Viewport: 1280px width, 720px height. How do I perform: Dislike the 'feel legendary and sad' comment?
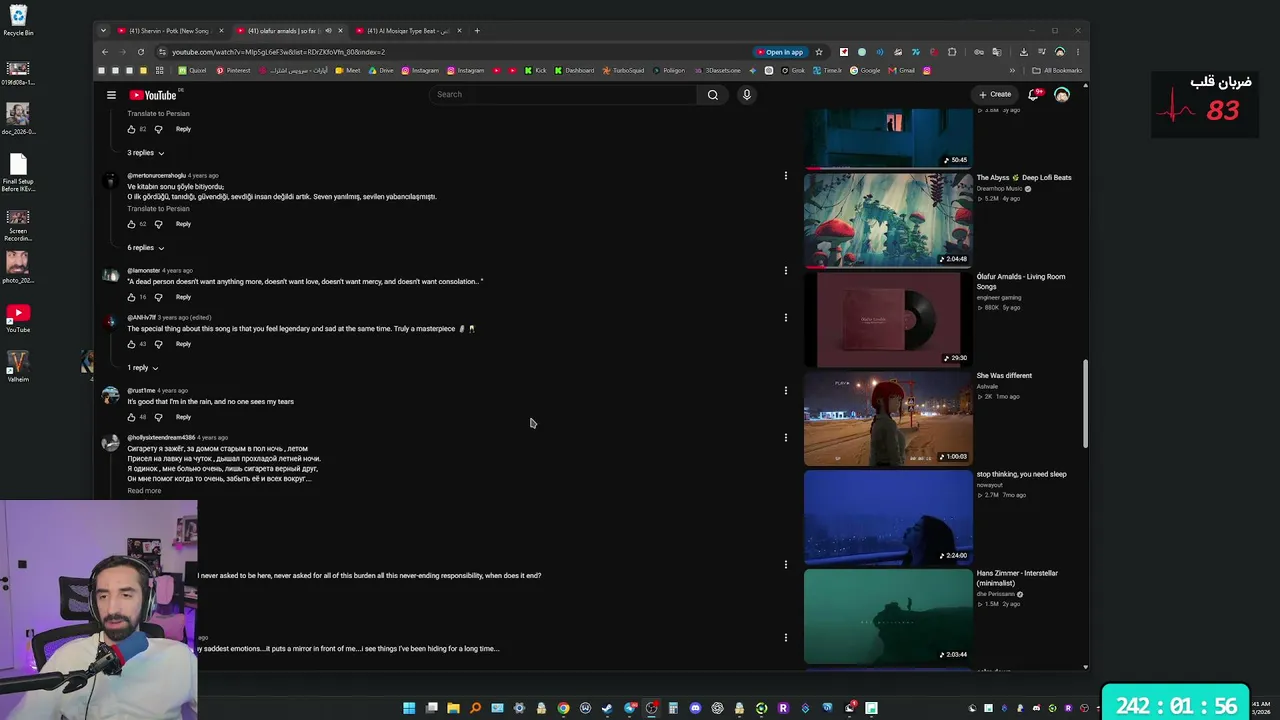pos(158,344)
